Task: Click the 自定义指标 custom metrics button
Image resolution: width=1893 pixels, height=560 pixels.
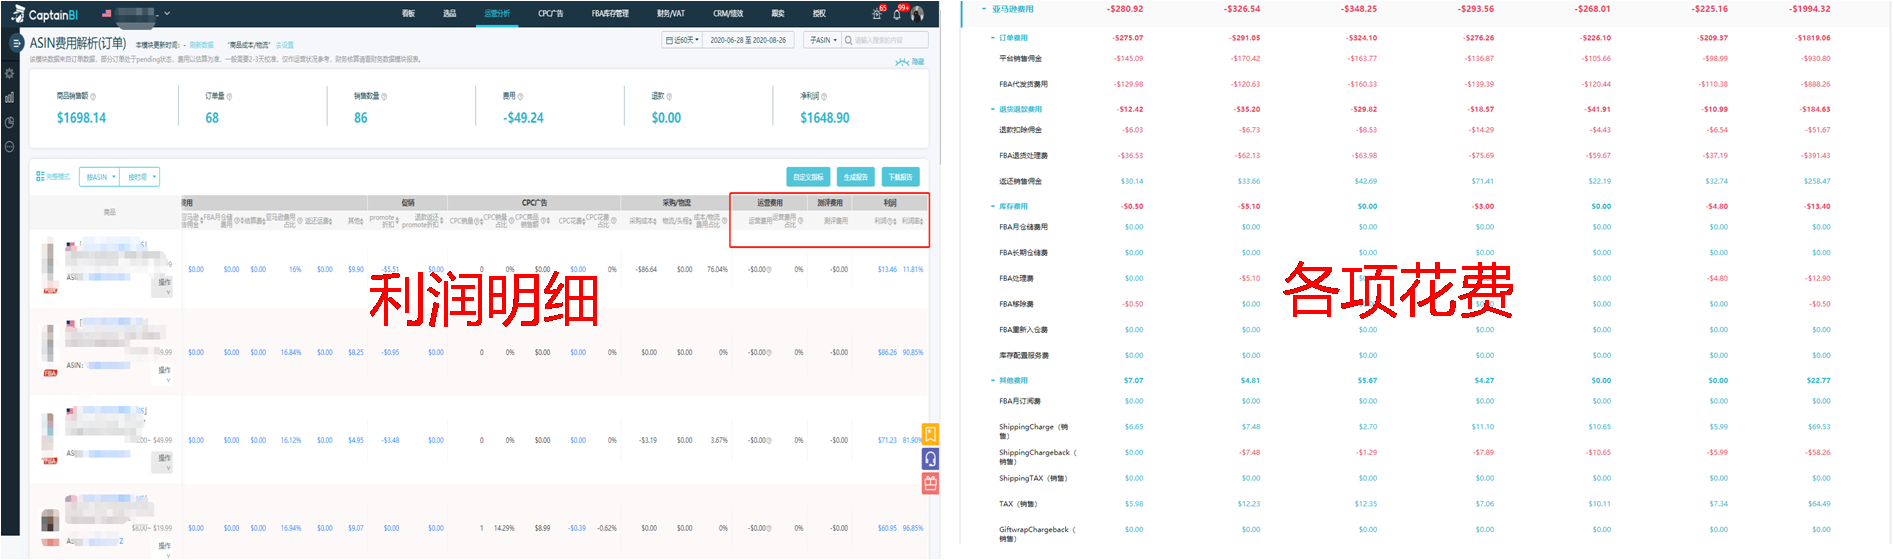Action: 808,177
